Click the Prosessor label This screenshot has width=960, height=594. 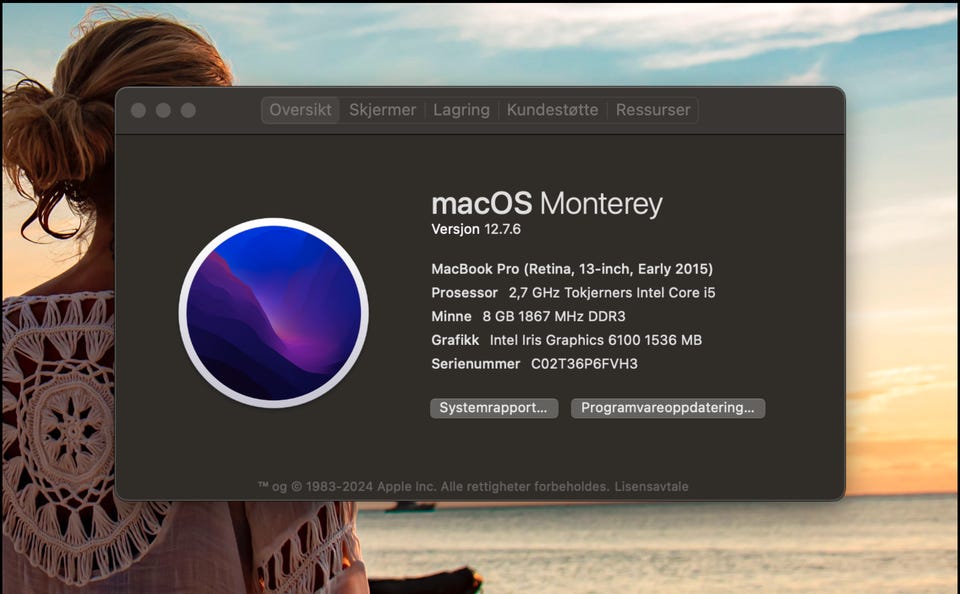coord(464,293)
